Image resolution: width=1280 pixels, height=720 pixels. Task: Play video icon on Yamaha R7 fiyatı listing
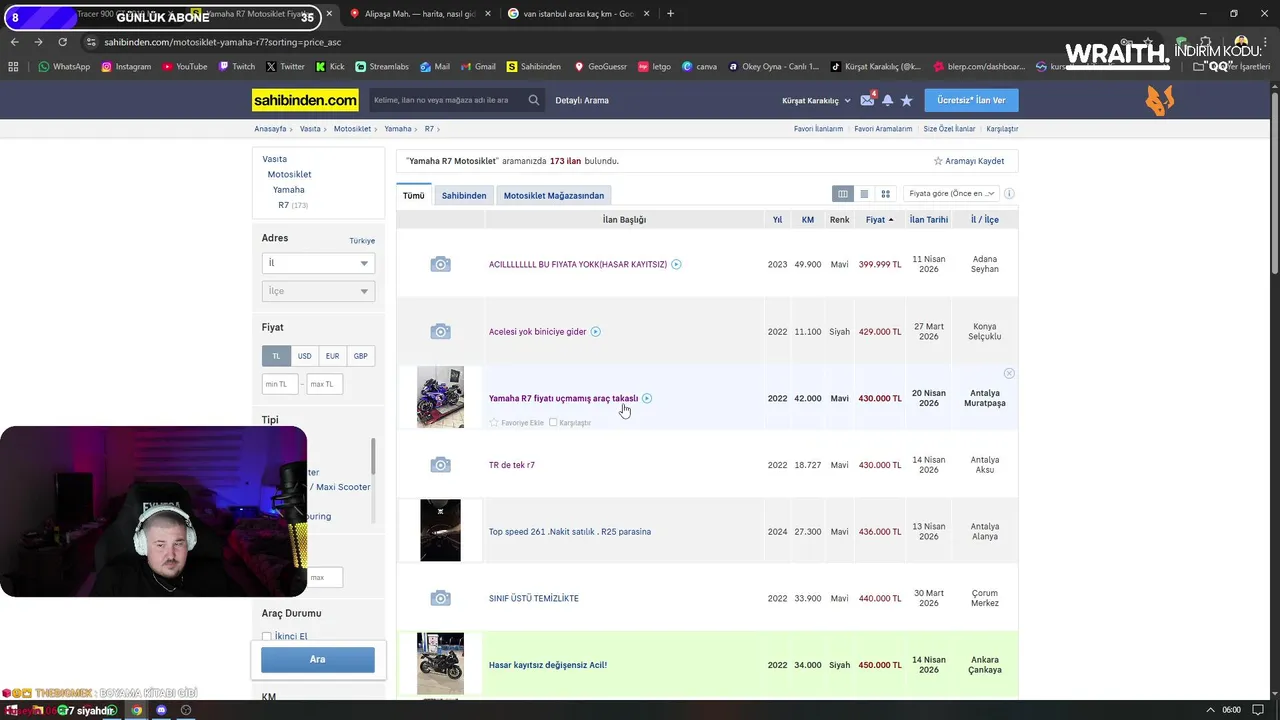click(647, 398)
